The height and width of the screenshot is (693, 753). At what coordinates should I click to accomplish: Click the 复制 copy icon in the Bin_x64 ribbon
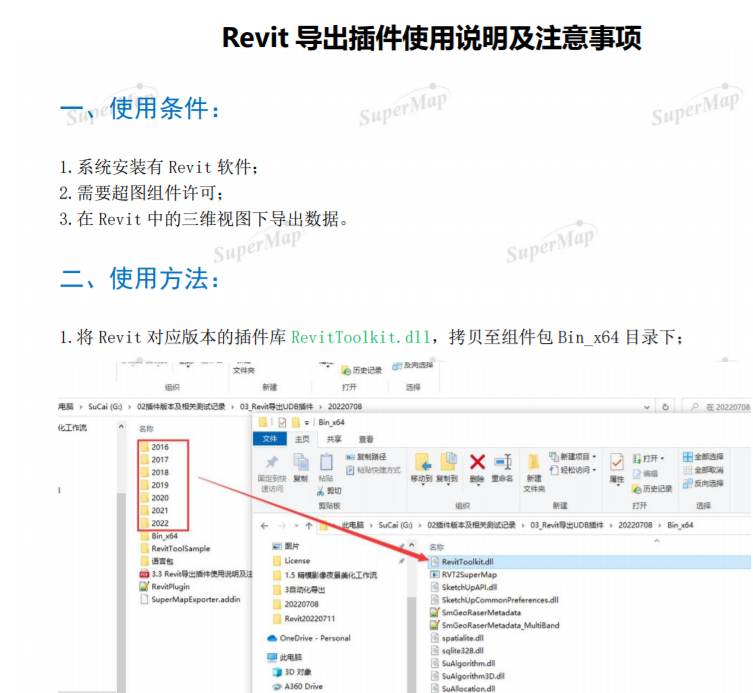[301, 462]
